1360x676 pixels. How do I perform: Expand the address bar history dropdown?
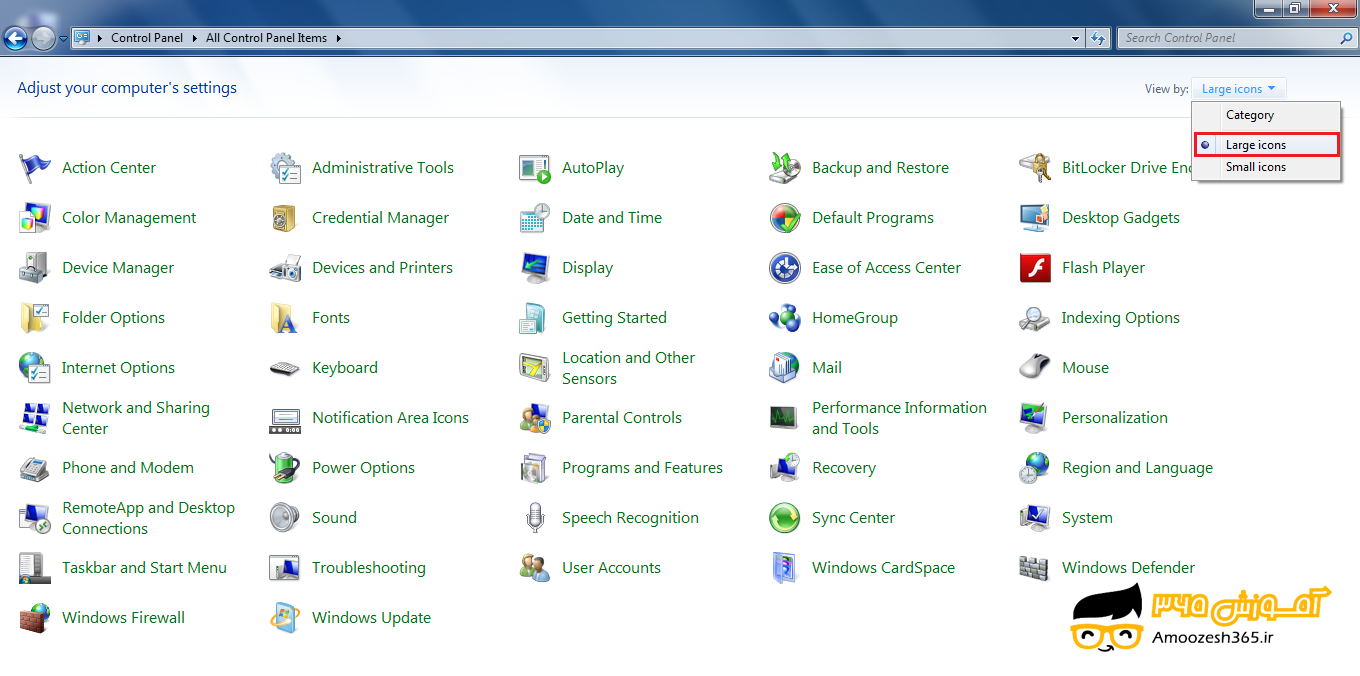coord(1074,38)
